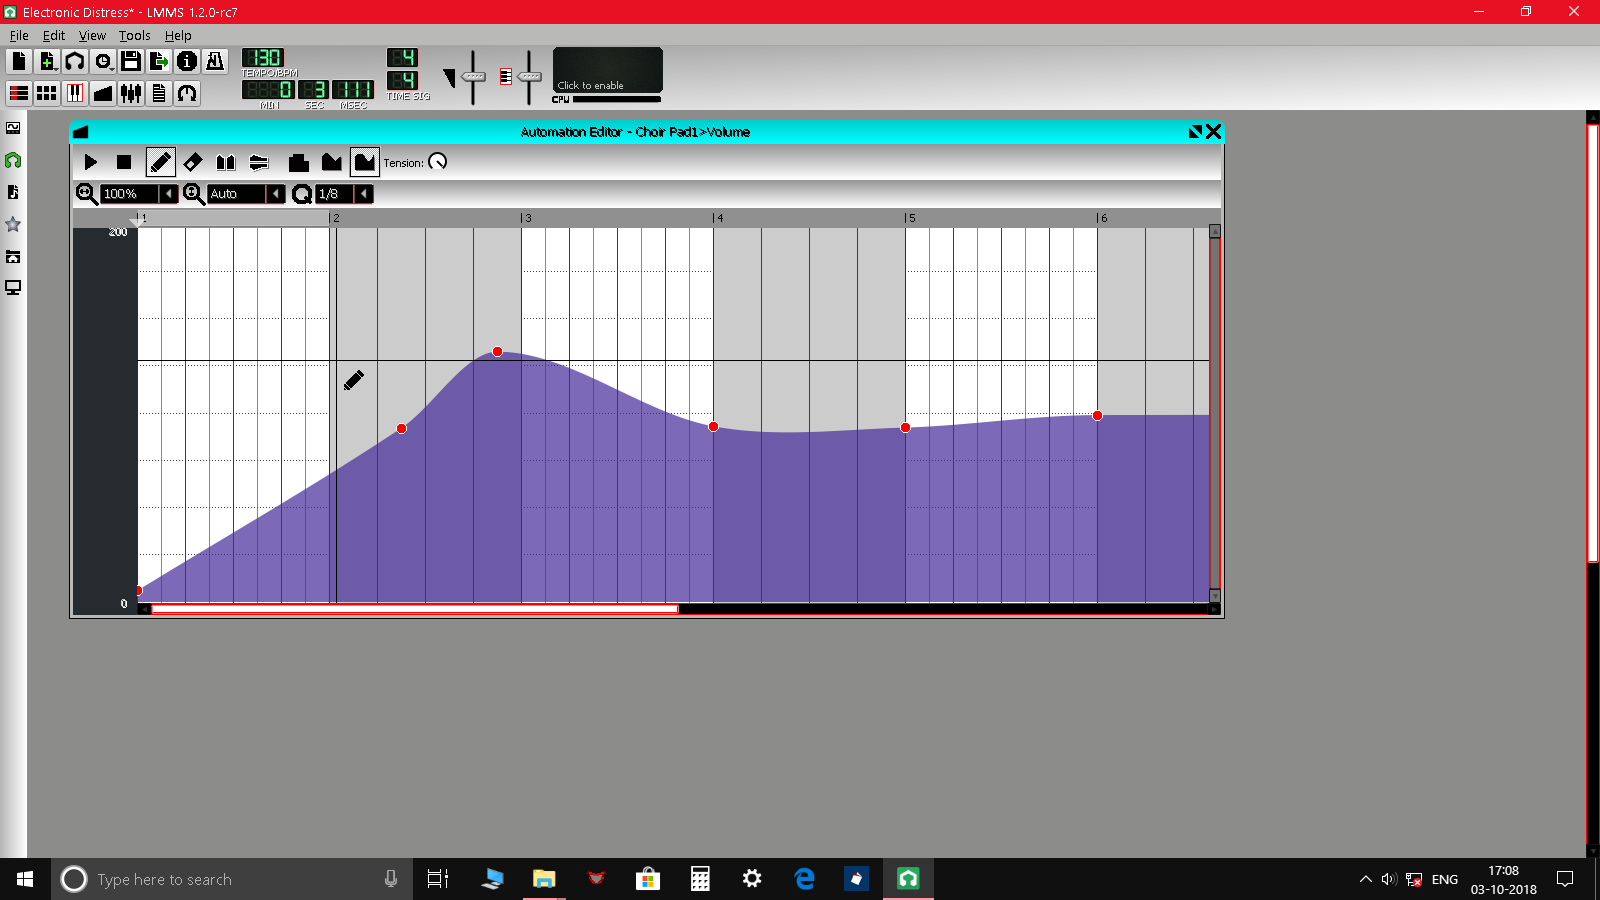Export the project
1600x900 pixels.
160,59
